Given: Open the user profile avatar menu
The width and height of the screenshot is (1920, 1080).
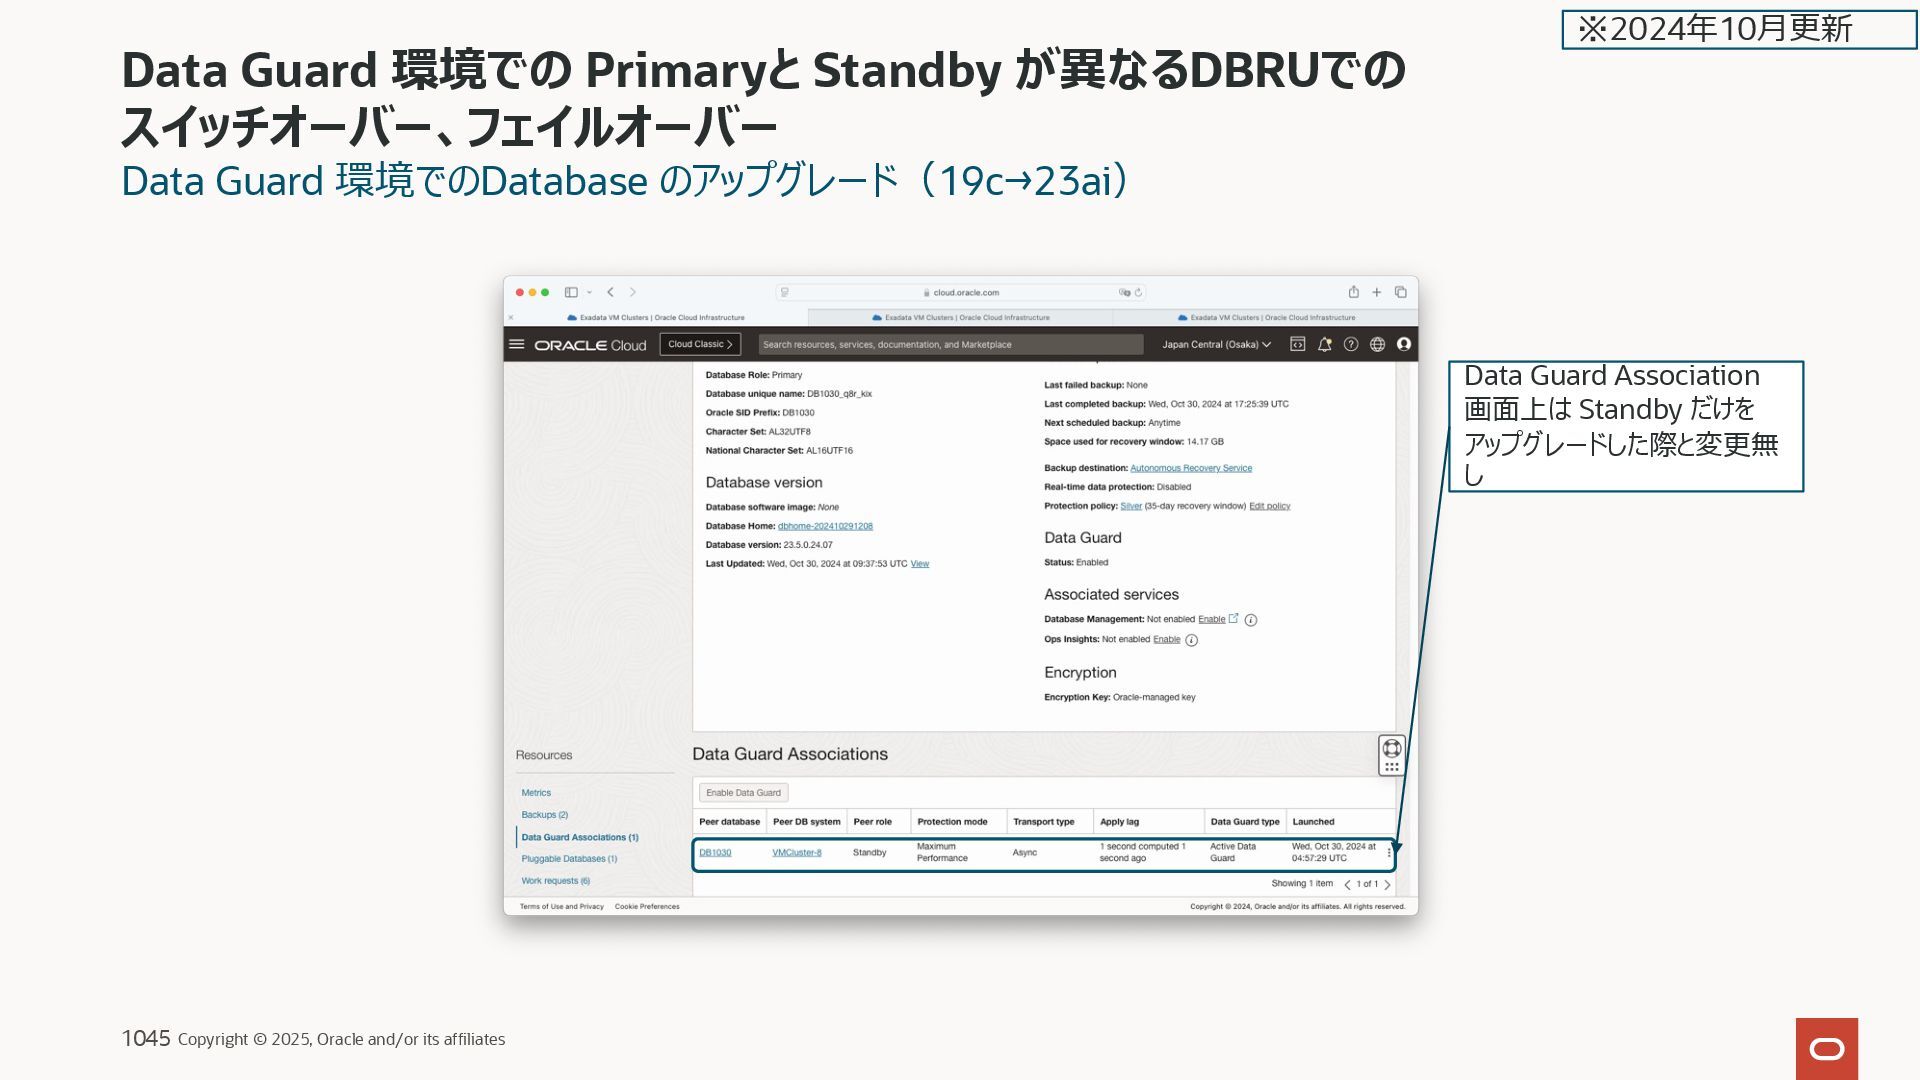Looking at the screenshot, I should [x=1404, y=344].
